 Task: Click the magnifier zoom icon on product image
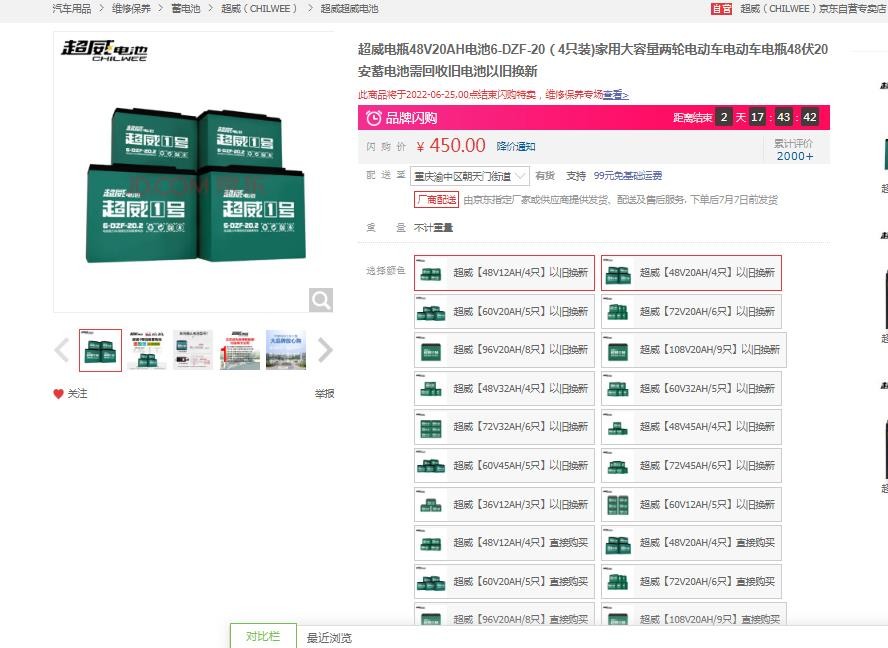tap(320, 300)
